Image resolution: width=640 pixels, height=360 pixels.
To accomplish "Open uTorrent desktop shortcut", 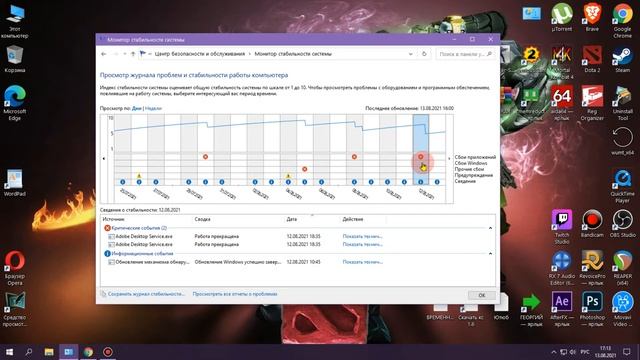I will 562,18.
